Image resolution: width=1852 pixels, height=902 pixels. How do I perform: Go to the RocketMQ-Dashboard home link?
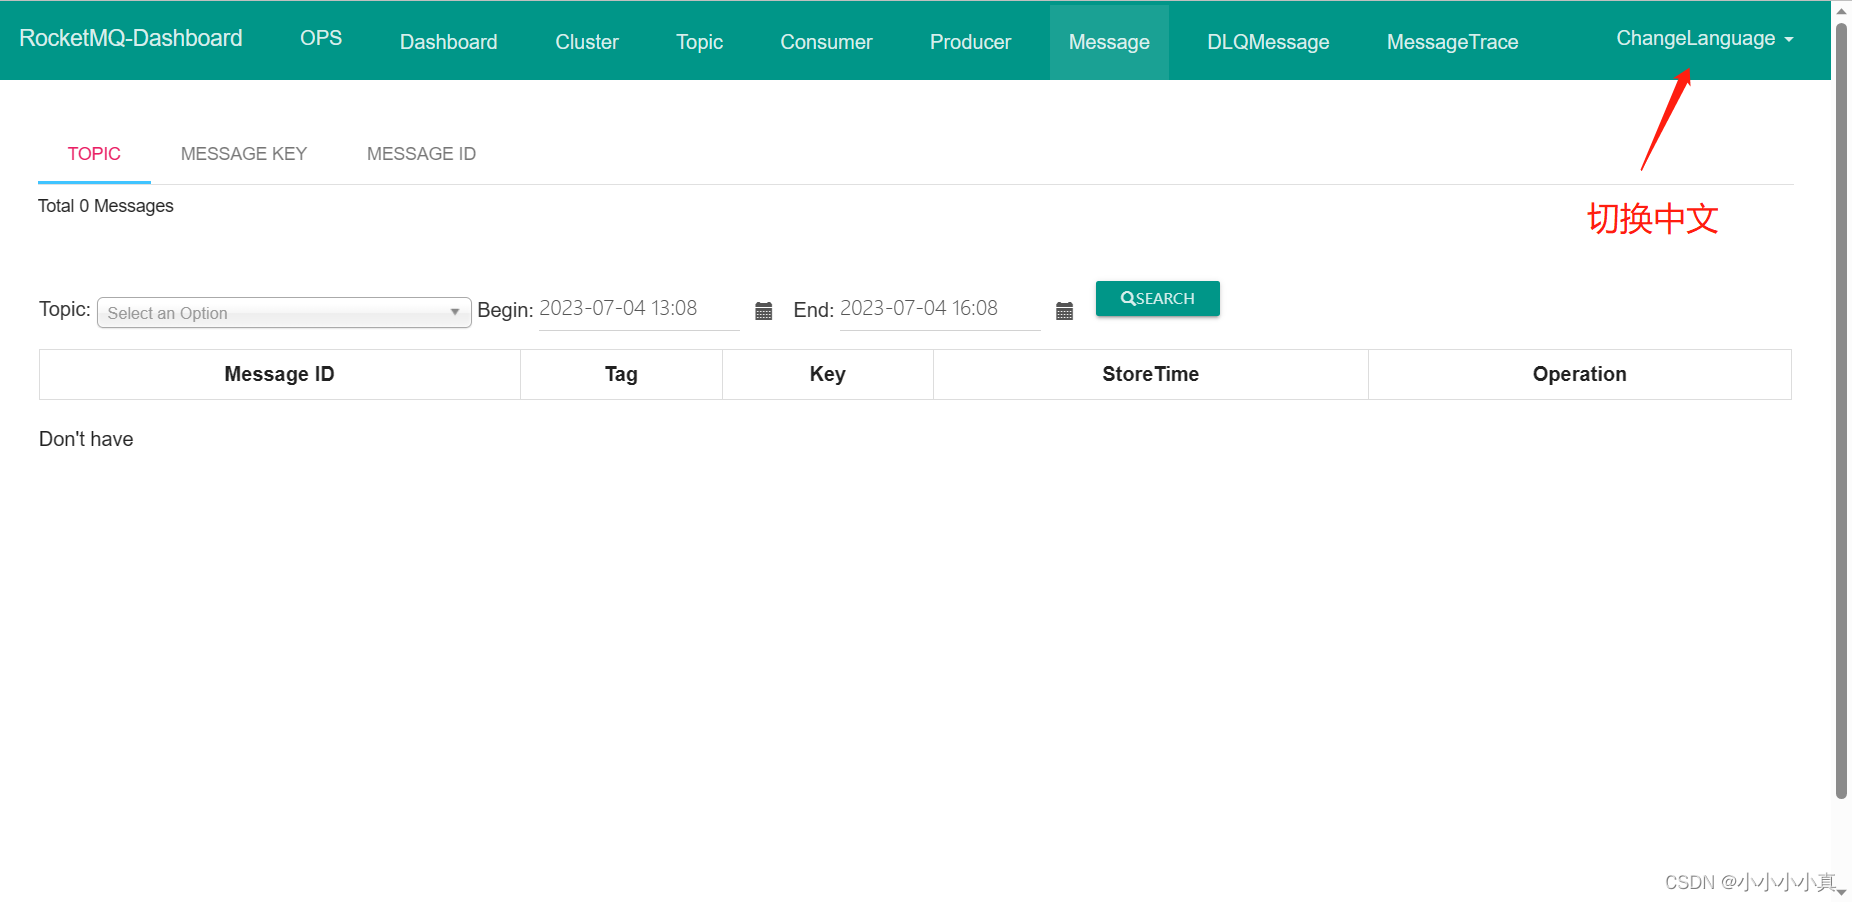[x=131, y=38]
